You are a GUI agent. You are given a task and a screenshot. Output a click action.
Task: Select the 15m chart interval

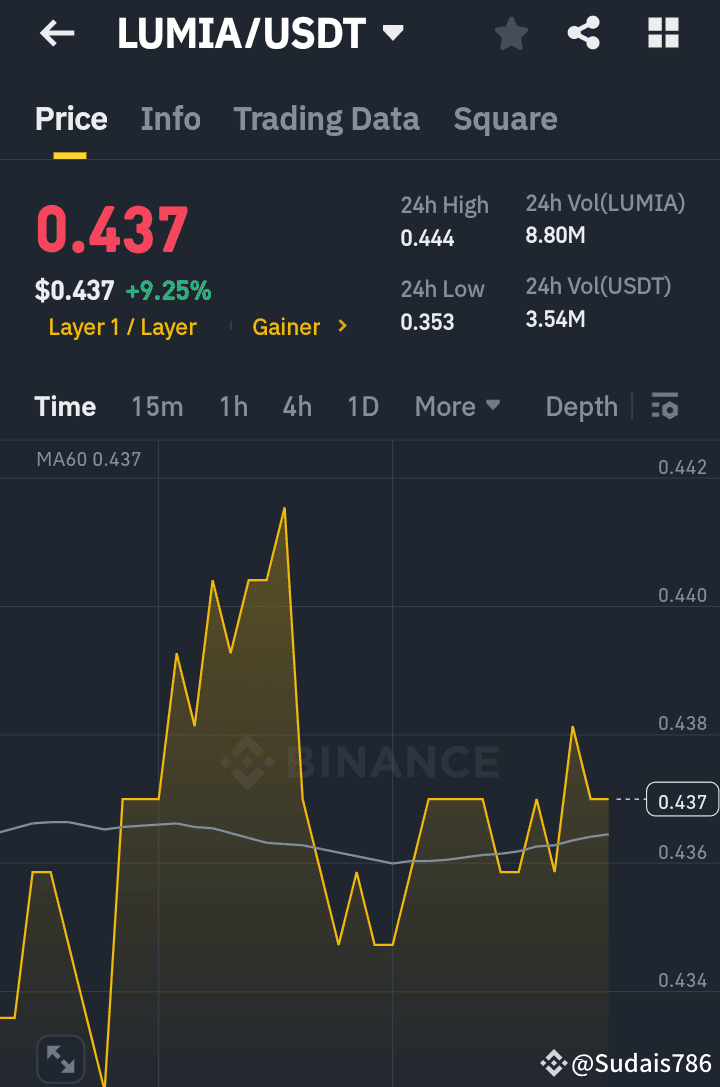tap(157, 406)
